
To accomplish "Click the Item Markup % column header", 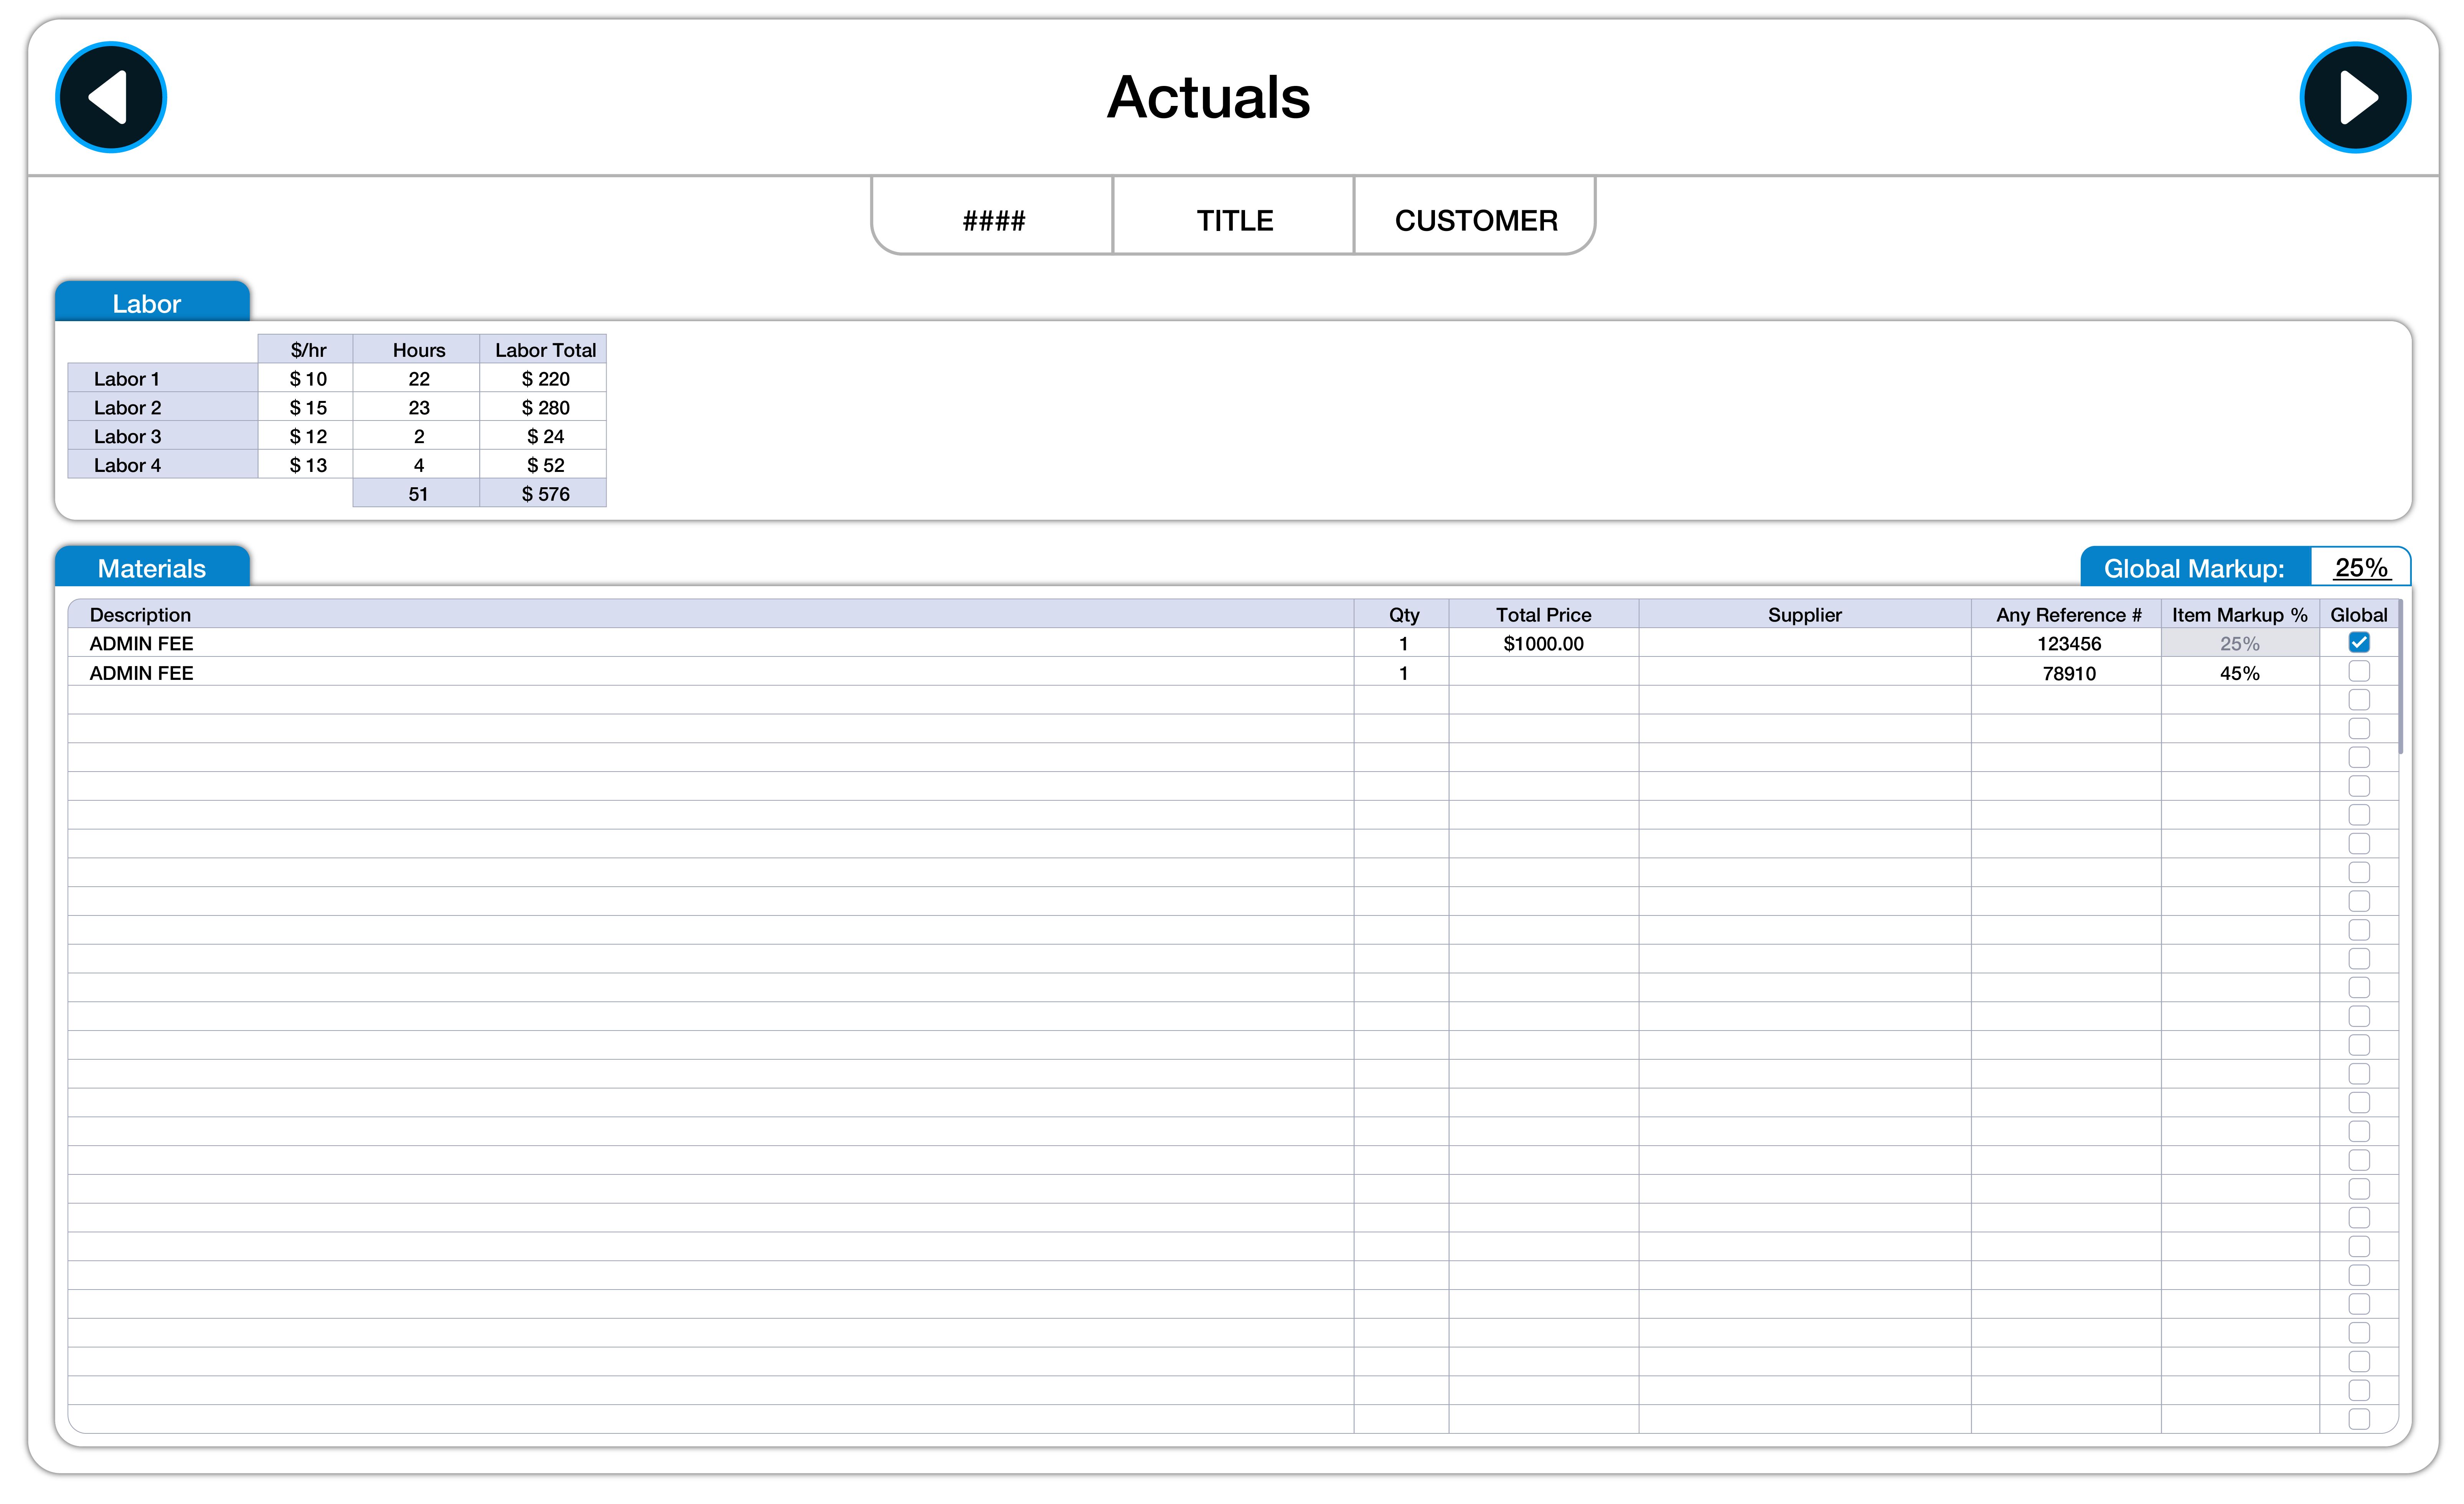I will click(2240, 614).
